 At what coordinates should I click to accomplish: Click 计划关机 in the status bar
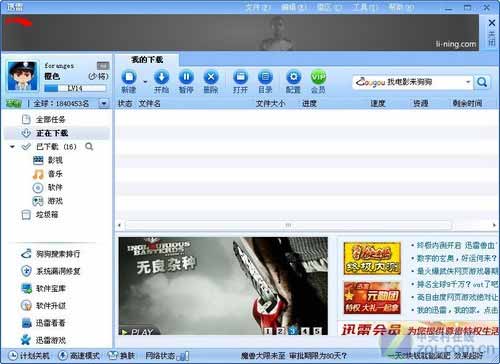29,356
